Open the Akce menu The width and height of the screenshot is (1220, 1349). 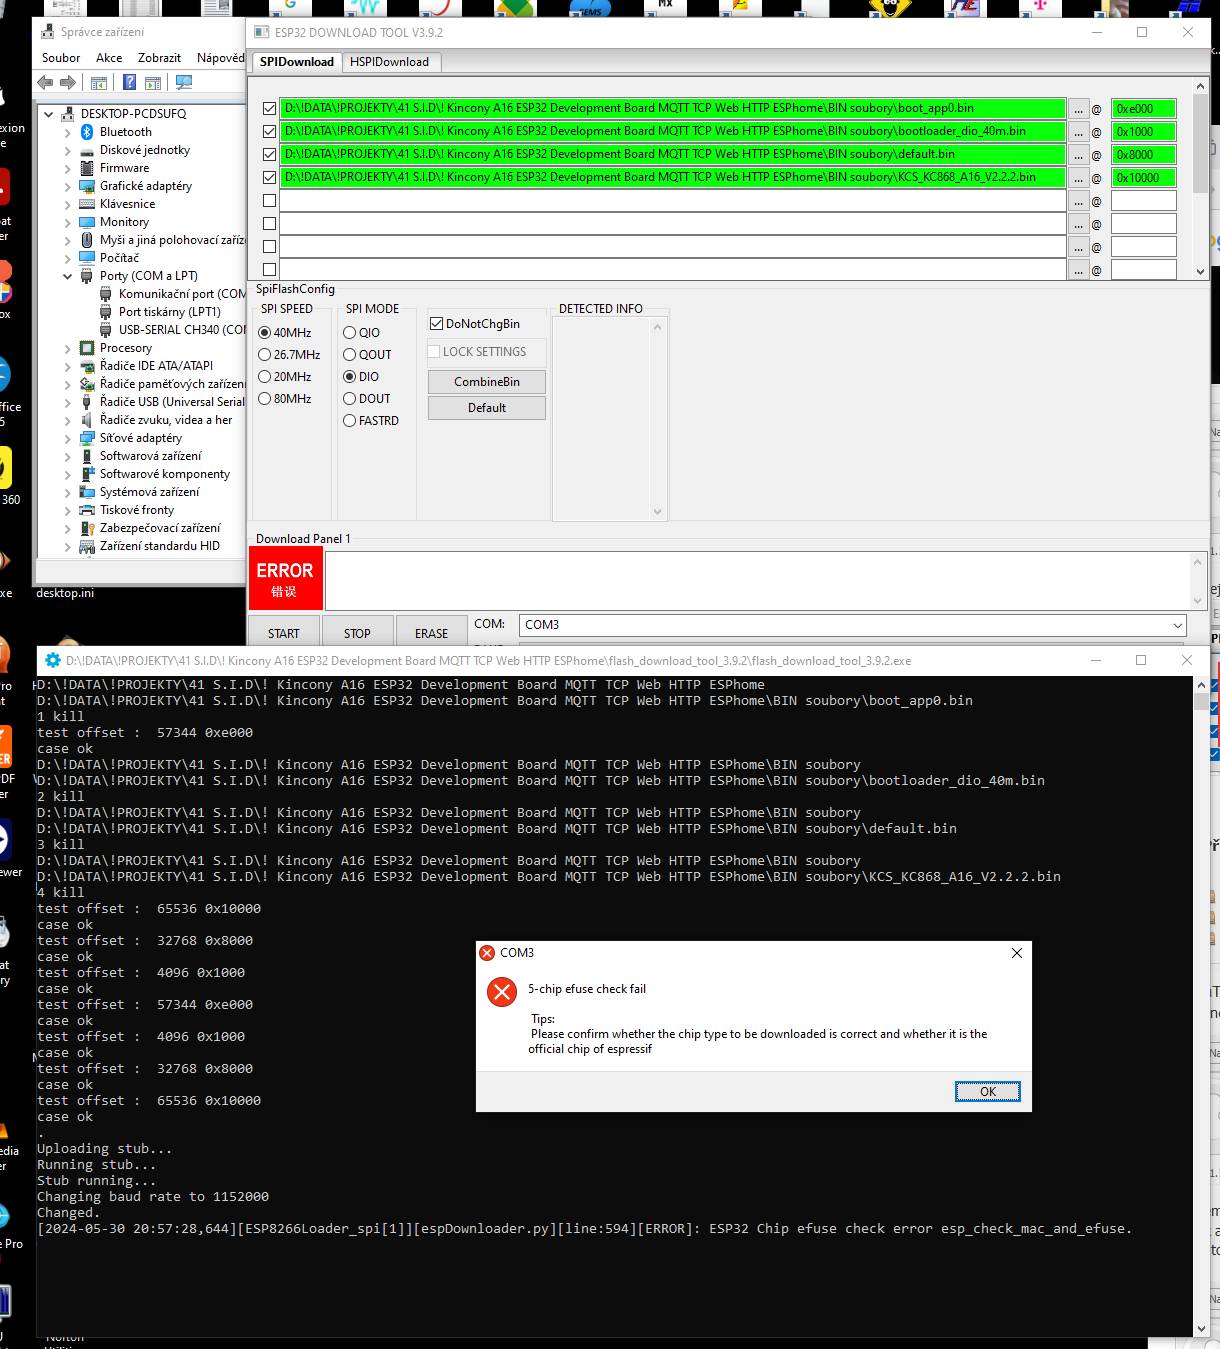[x=109, y=58]
